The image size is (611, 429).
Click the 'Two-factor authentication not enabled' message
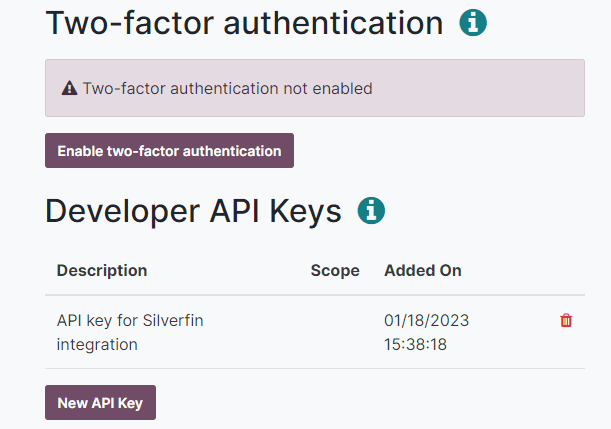(x=227, y=88)
